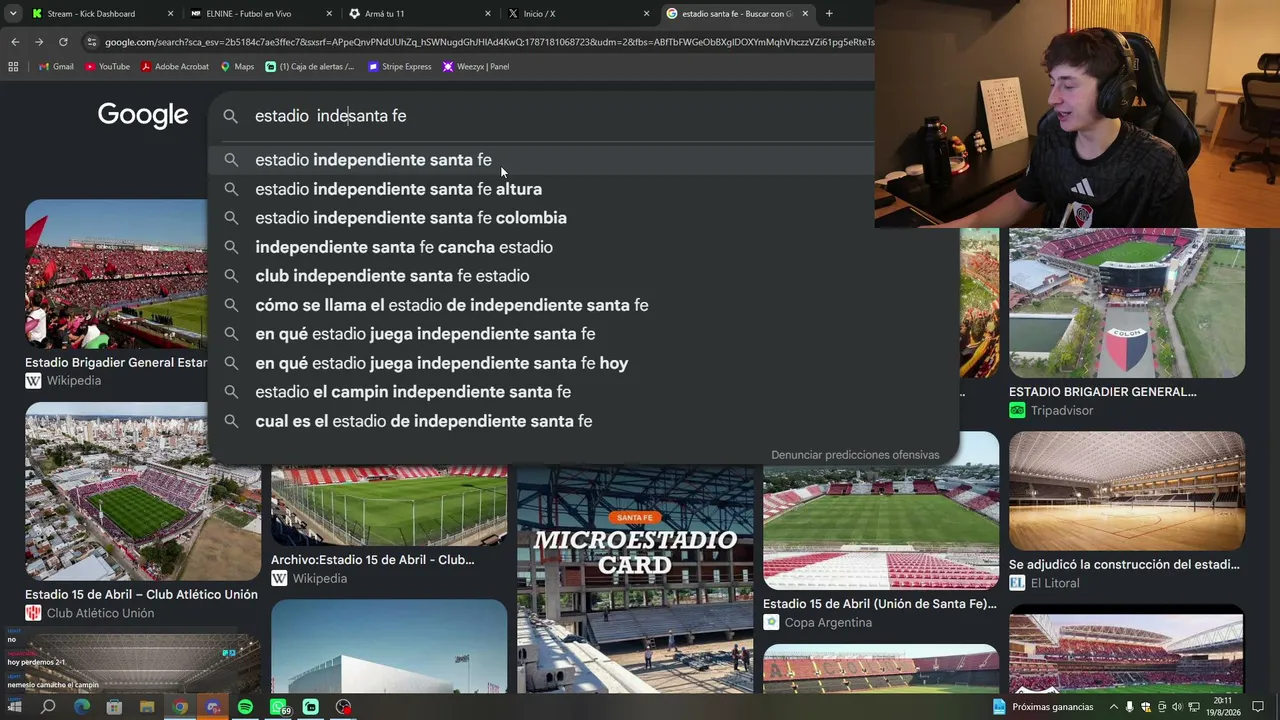Click the browser forward arrow
The width and height of the screenshot is (1280, 720).
39,42
